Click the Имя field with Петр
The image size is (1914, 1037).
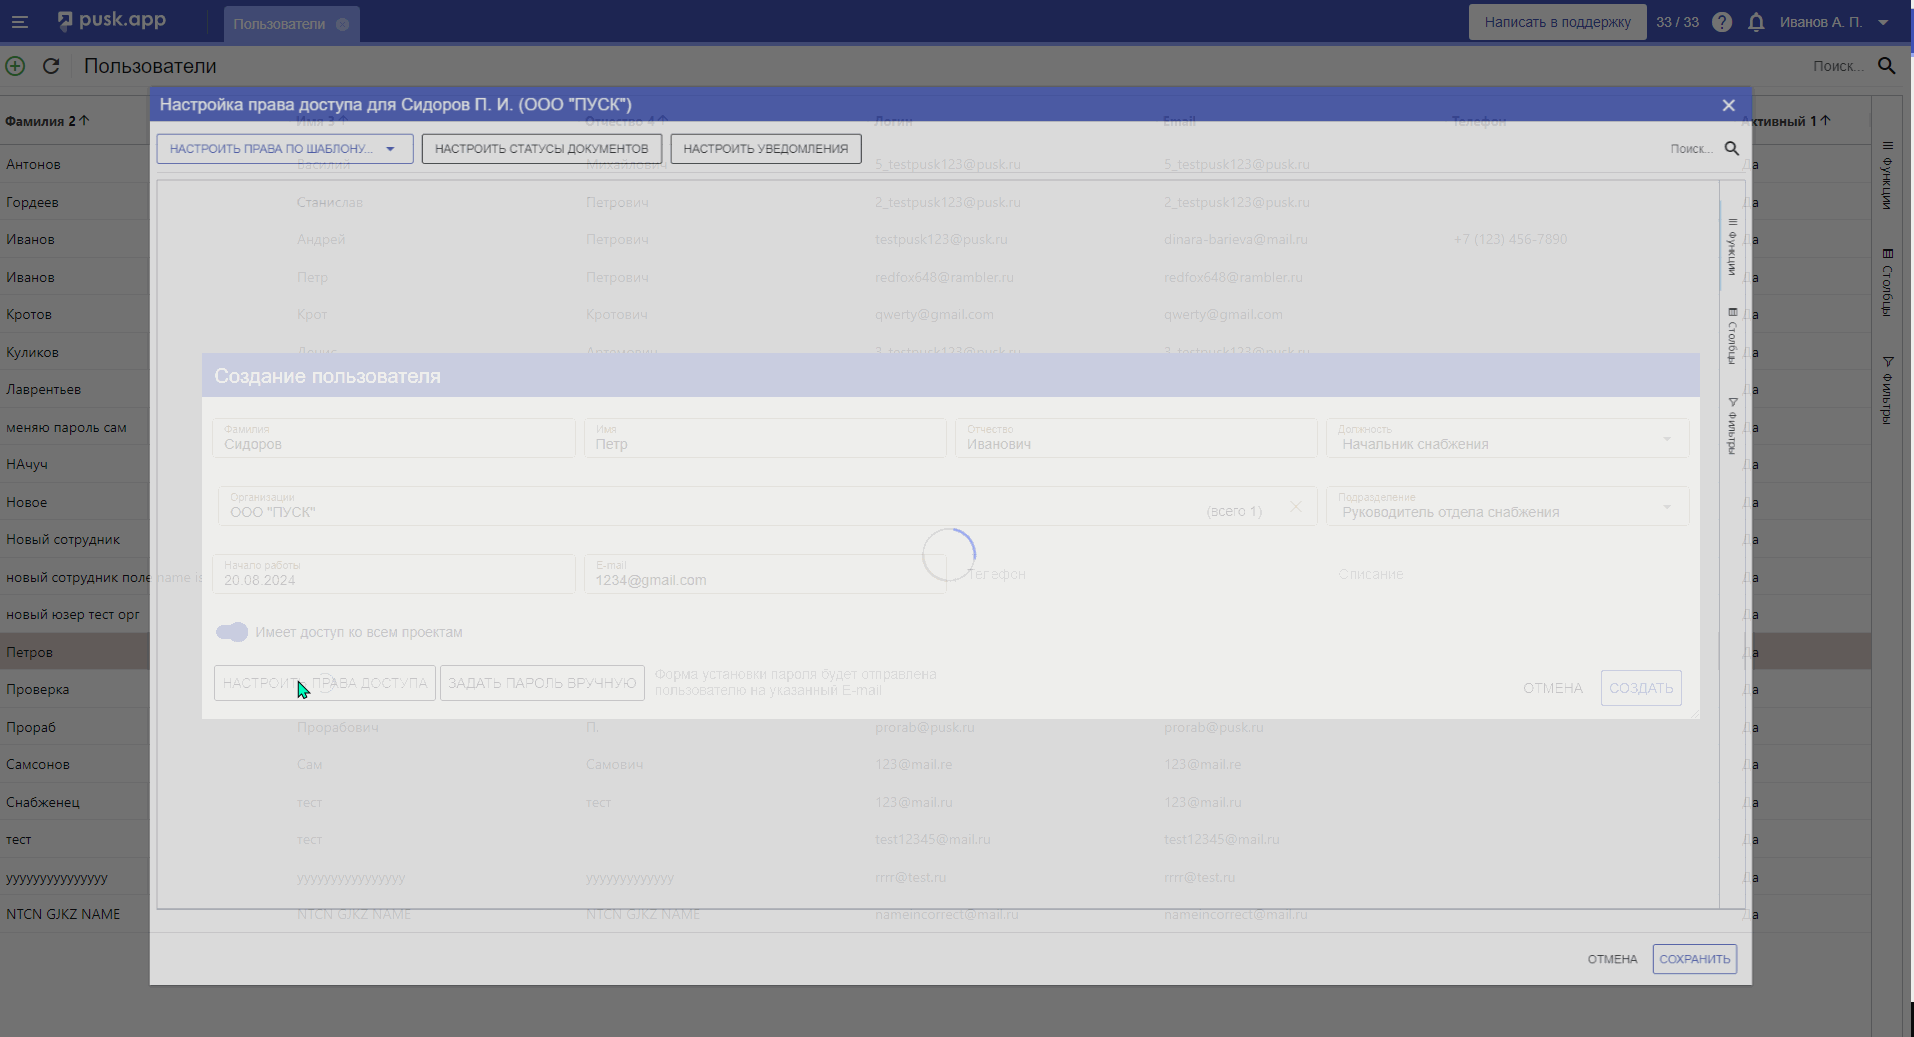[x=765, y=438]
